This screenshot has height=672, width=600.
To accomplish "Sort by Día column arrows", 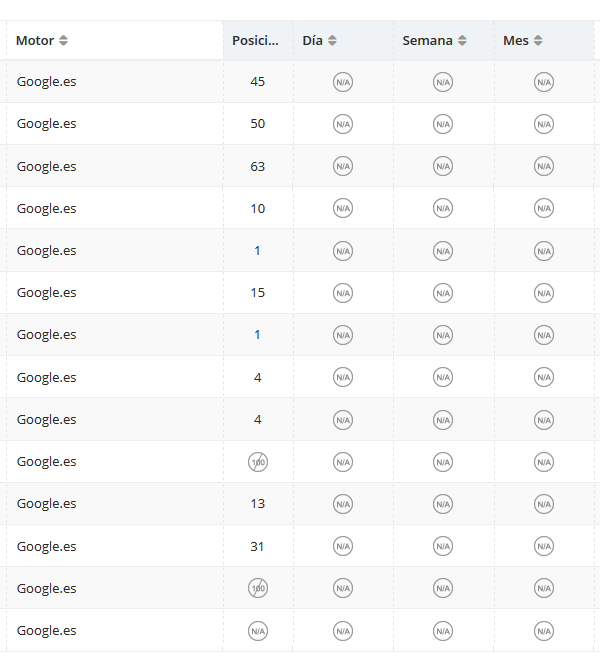I will click(x=332, y=41).
